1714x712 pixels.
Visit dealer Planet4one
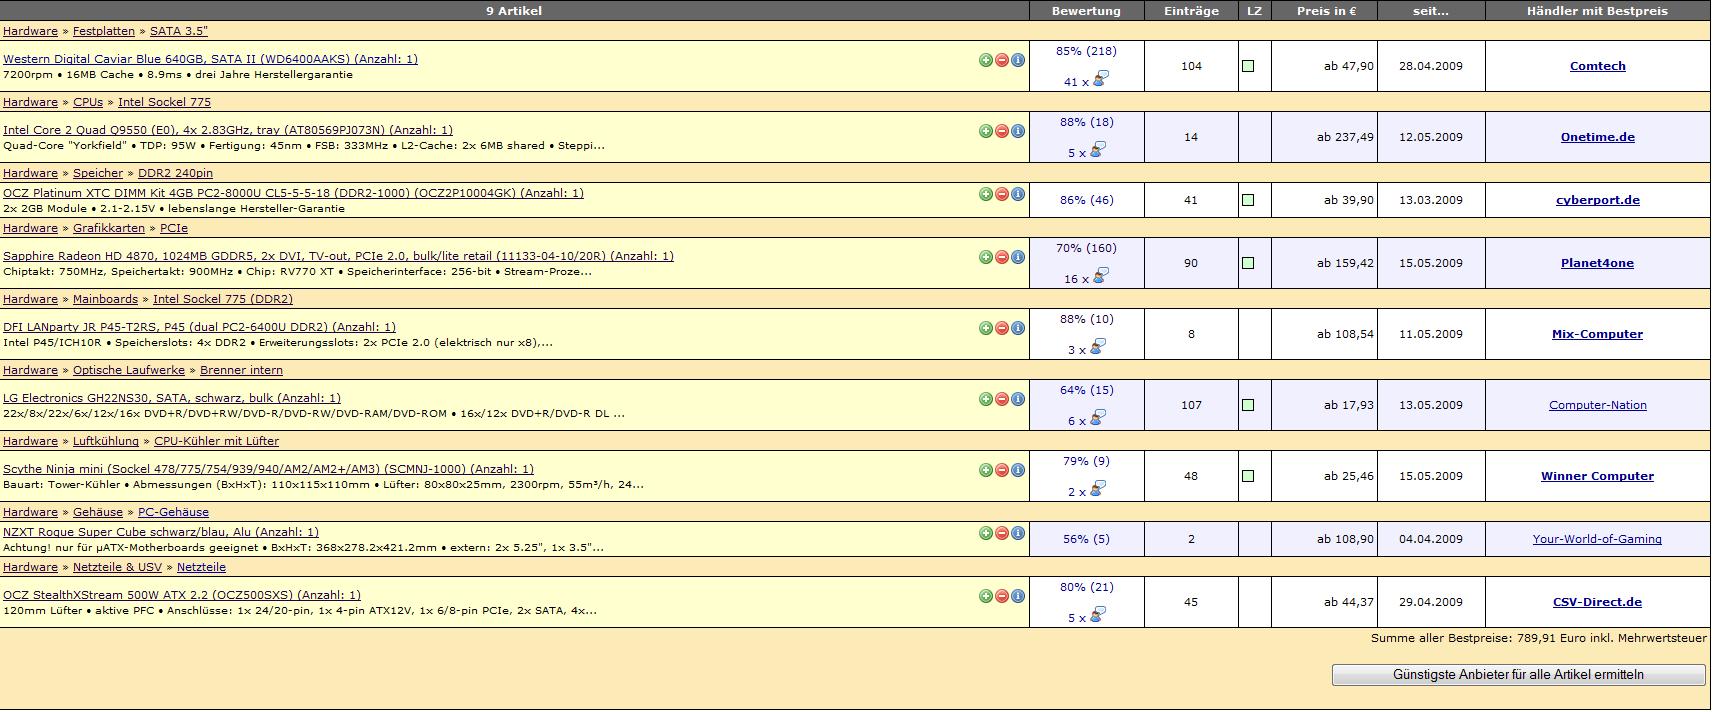pos(1597,263)
